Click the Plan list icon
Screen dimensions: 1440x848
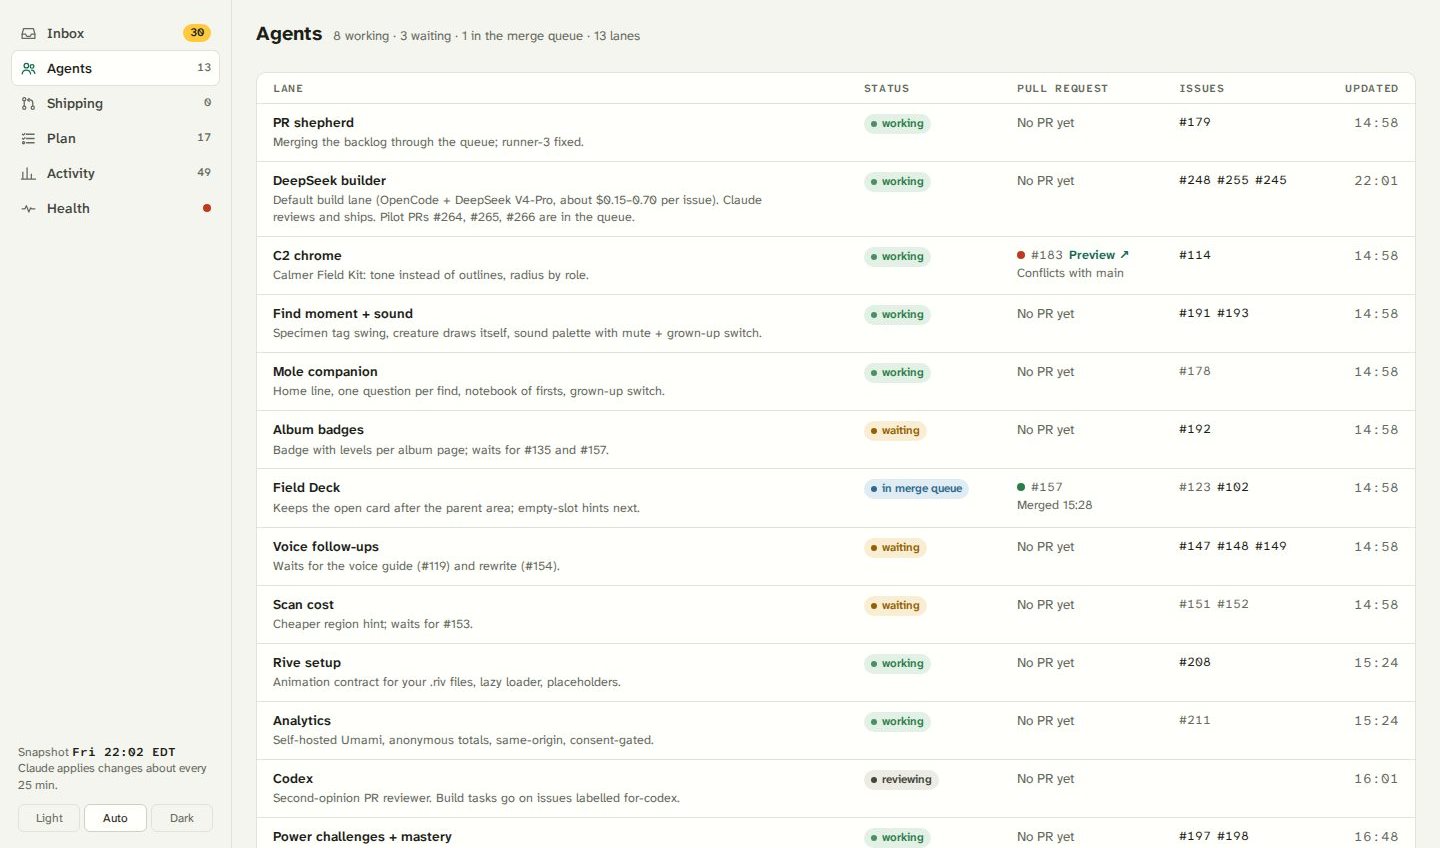(x=28, y=138)
